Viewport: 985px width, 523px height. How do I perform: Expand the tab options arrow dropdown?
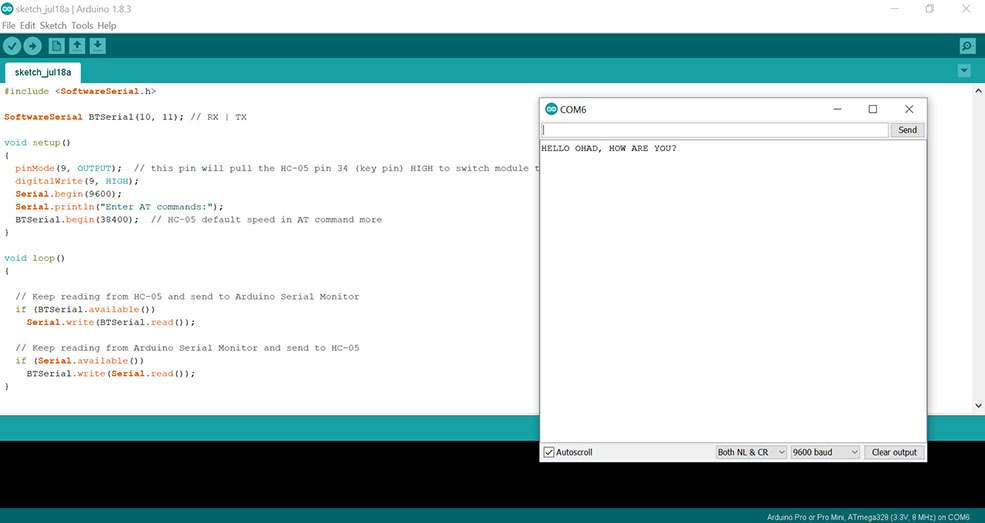pos(964,71)
